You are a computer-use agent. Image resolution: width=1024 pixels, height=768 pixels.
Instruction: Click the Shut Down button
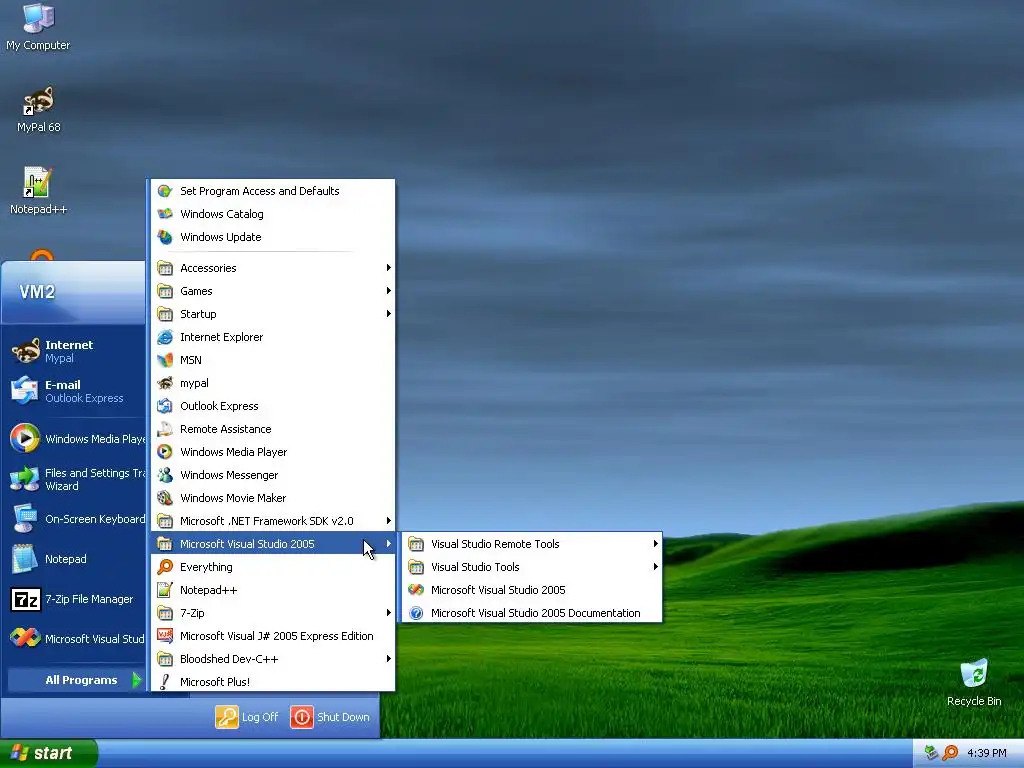coord(330,716)
